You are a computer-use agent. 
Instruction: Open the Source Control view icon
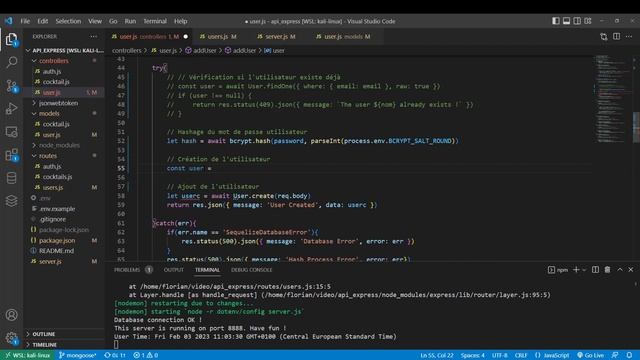(x=11, y=86)
